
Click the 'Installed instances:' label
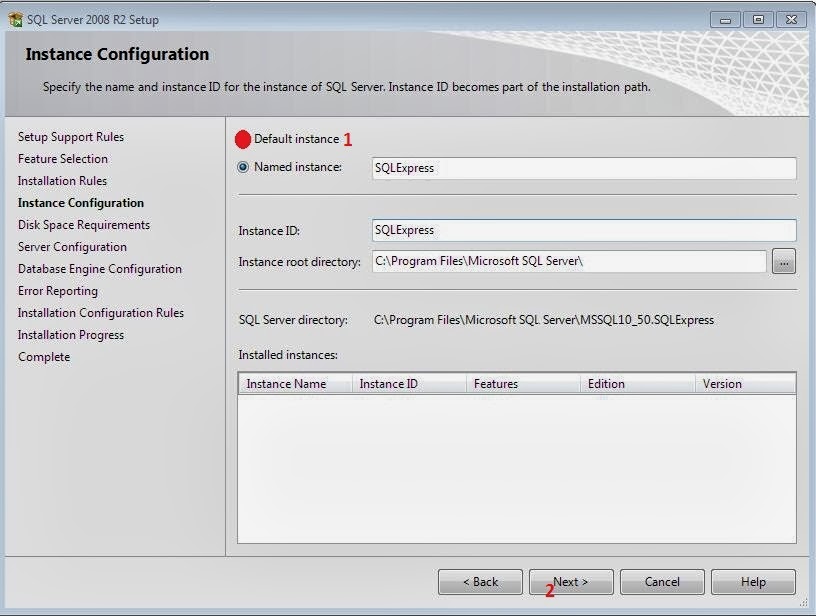click(x=288, y=355)
